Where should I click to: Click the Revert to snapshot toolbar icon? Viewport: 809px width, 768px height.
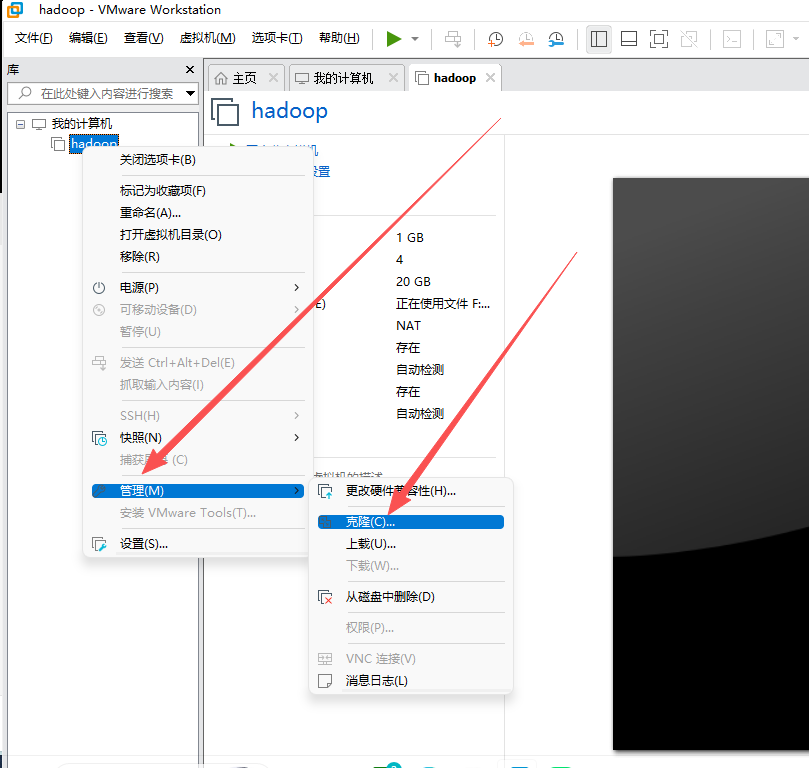pos(526,39)
